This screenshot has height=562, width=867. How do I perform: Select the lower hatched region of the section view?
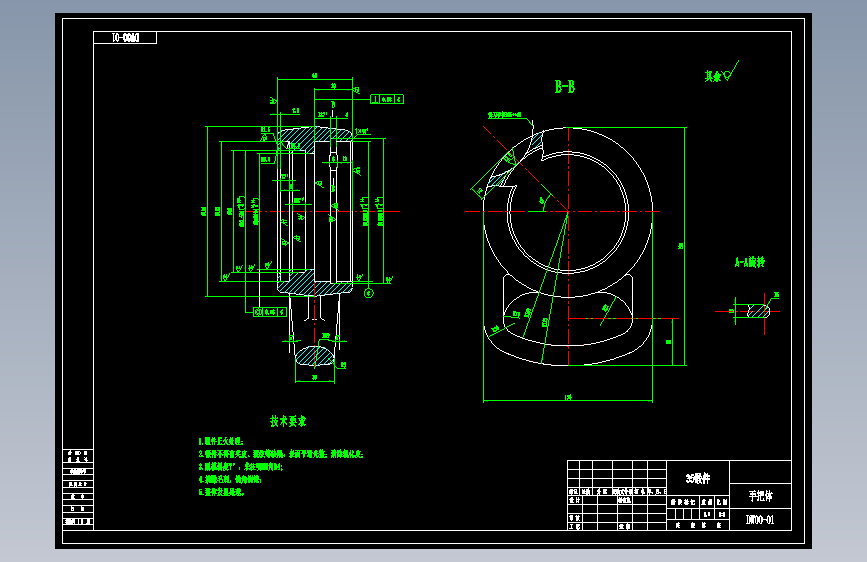click(x=314, y=283)
